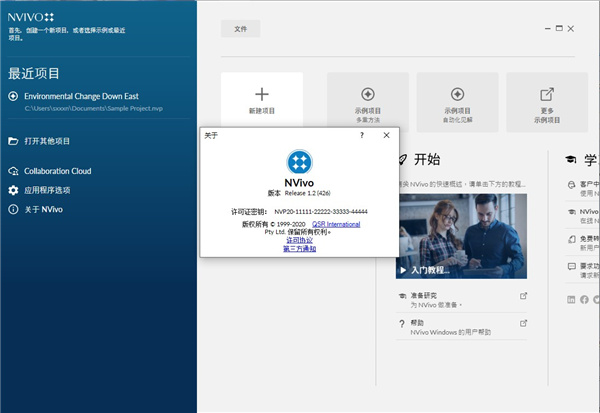Open the 许可协议 link
Viewport: 600px width, 413px height.
point(299,241)
